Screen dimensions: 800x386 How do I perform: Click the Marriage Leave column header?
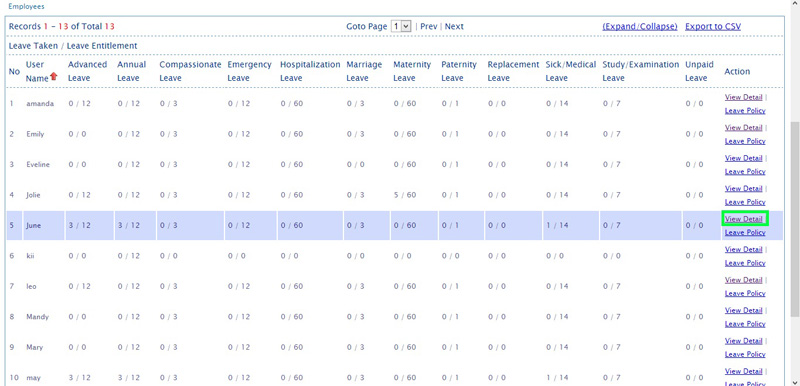(364, 71)
